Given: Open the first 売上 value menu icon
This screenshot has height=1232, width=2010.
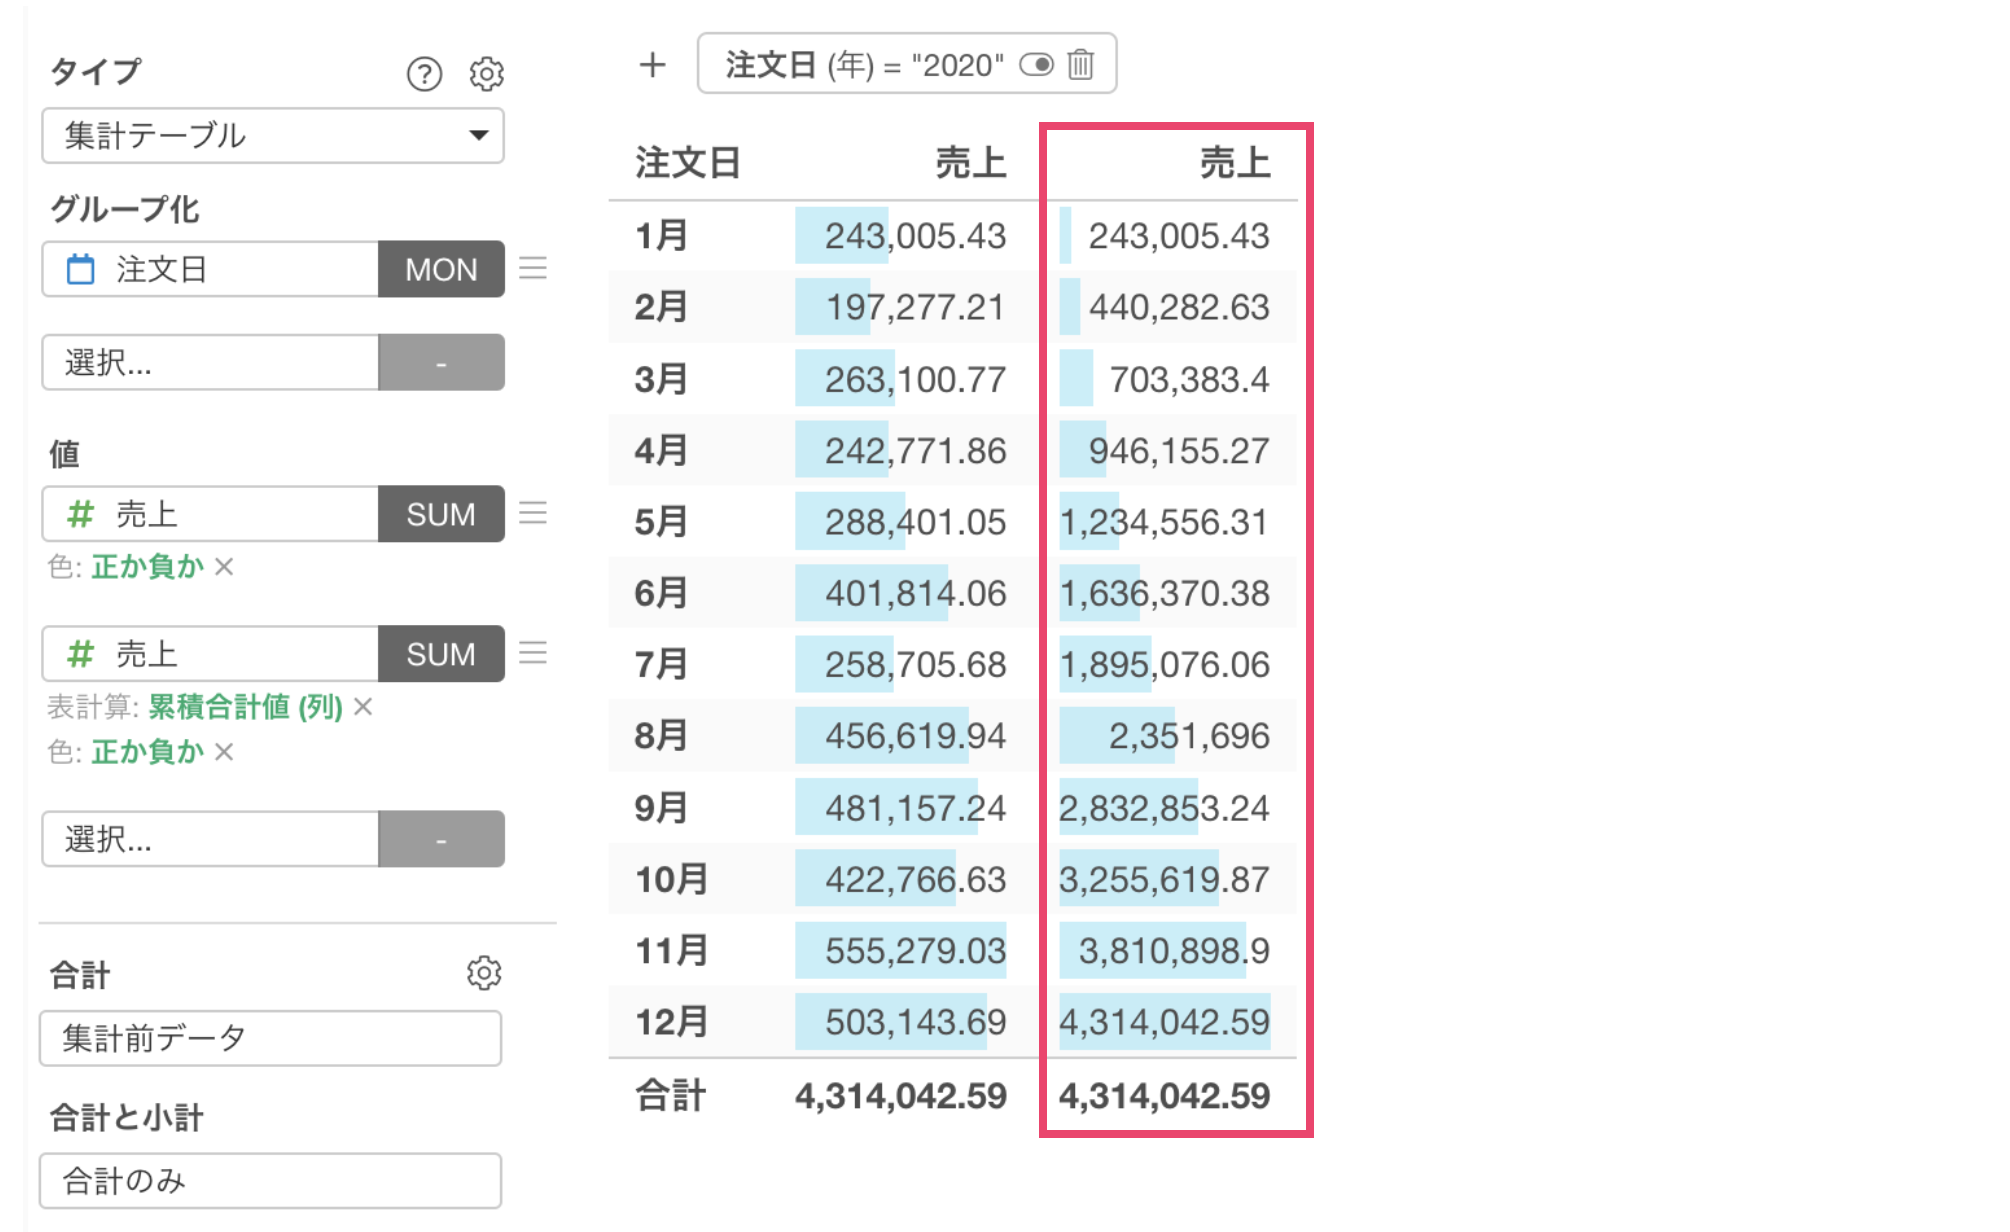Looking at the screenshot, I should (533, 513).
